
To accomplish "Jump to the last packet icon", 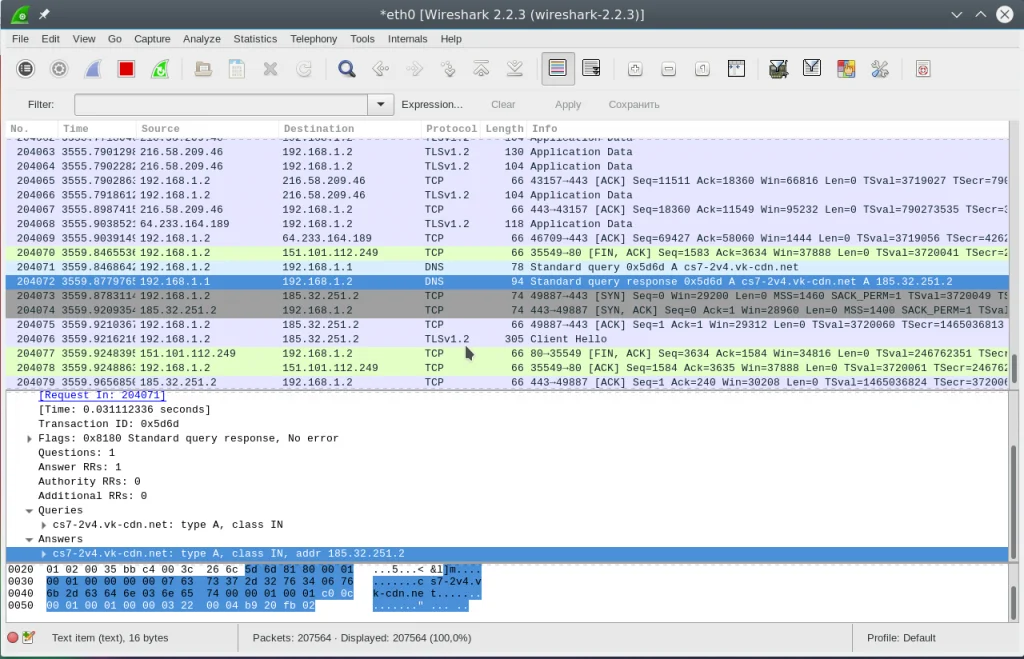I will (x=515, y=69).
